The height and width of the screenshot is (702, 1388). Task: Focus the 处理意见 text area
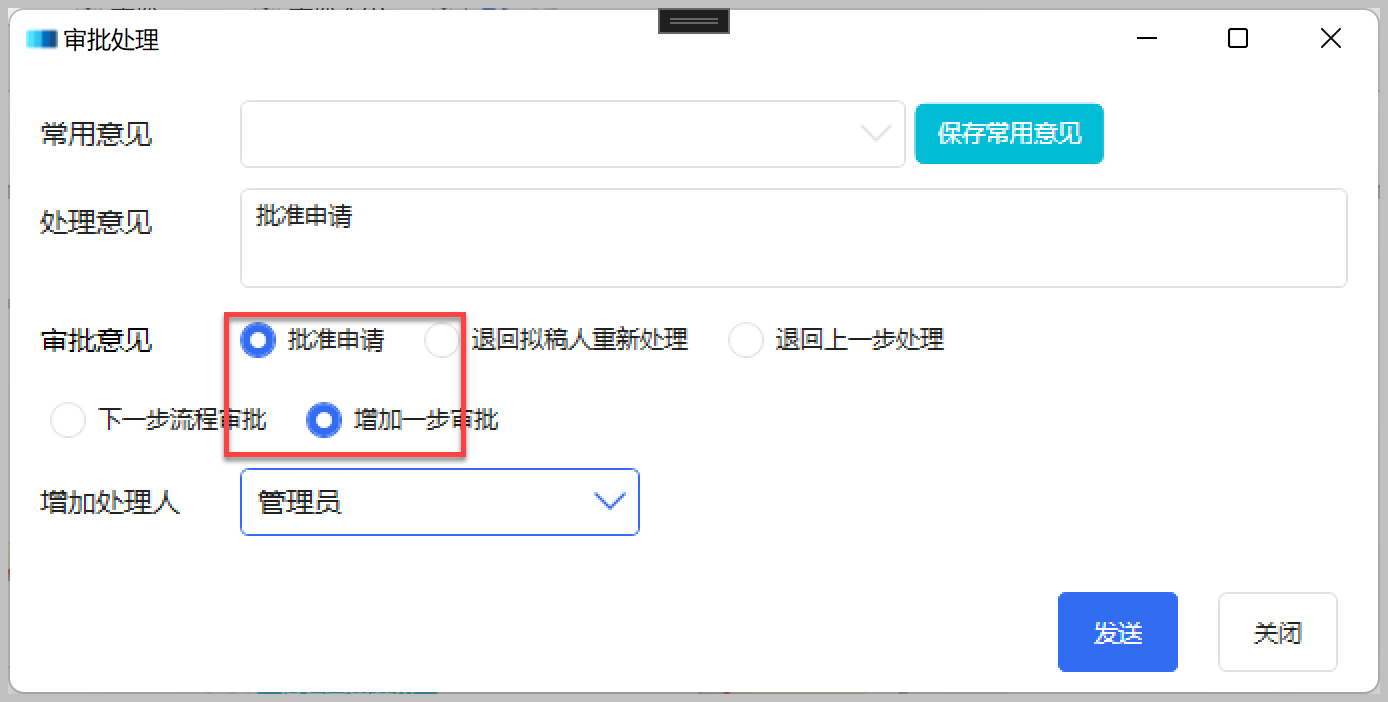click(794, 238)
